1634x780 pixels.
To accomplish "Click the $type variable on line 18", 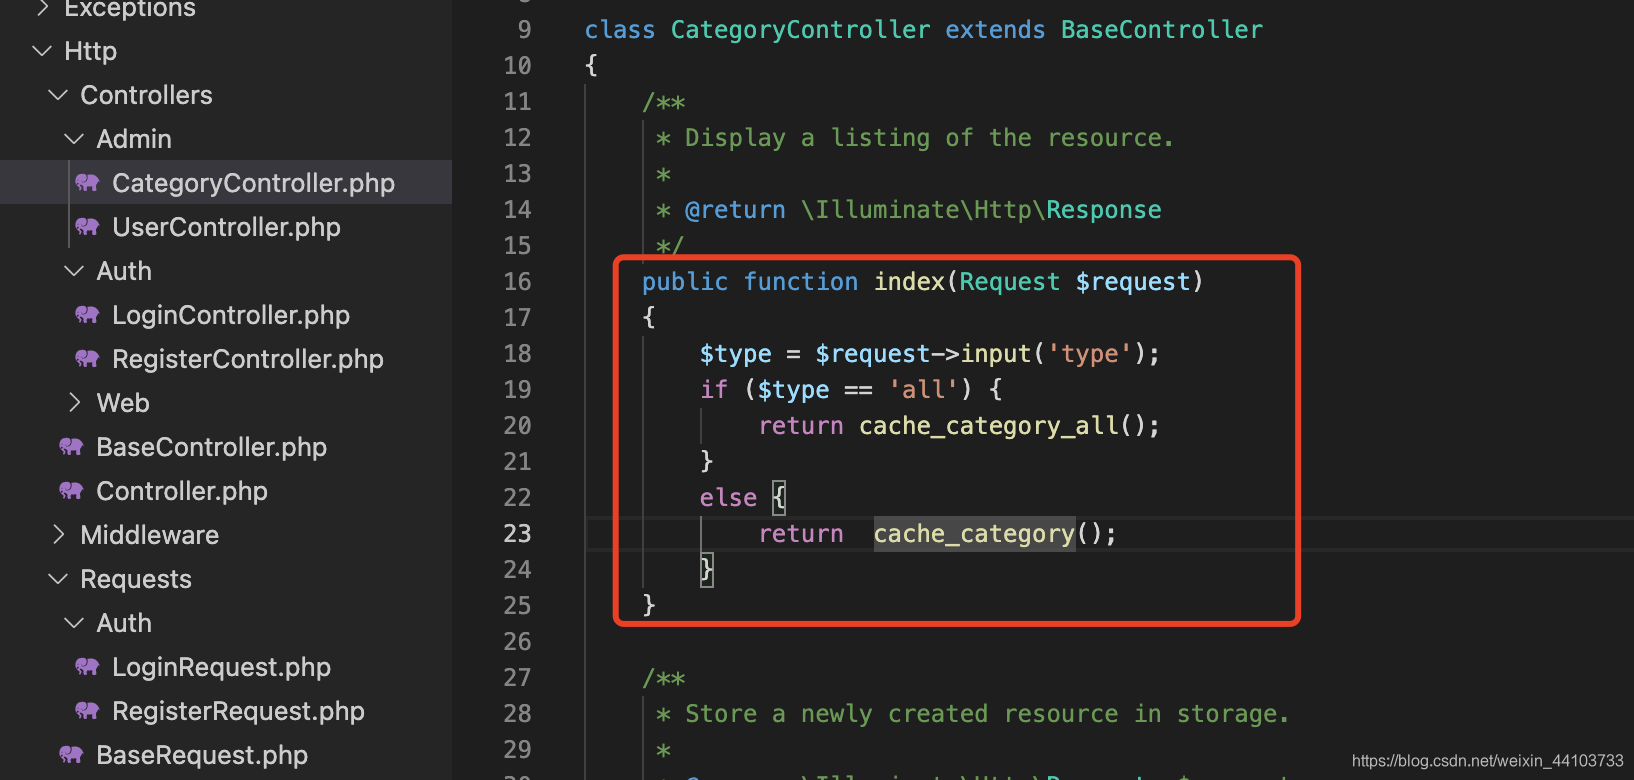I will (735, 354).
